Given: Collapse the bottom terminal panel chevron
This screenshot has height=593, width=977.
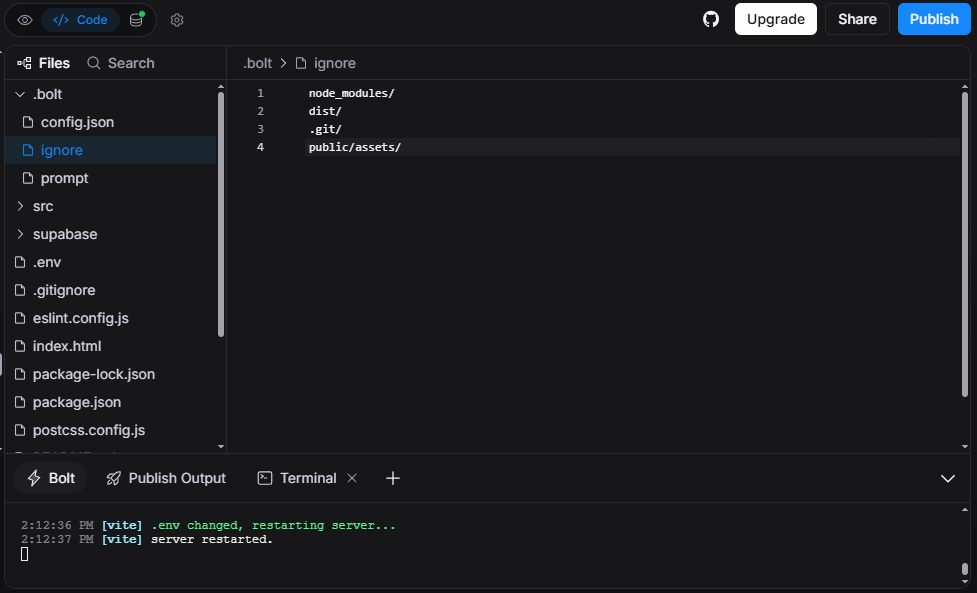Looking at the screenshot, I should [948, 478].
